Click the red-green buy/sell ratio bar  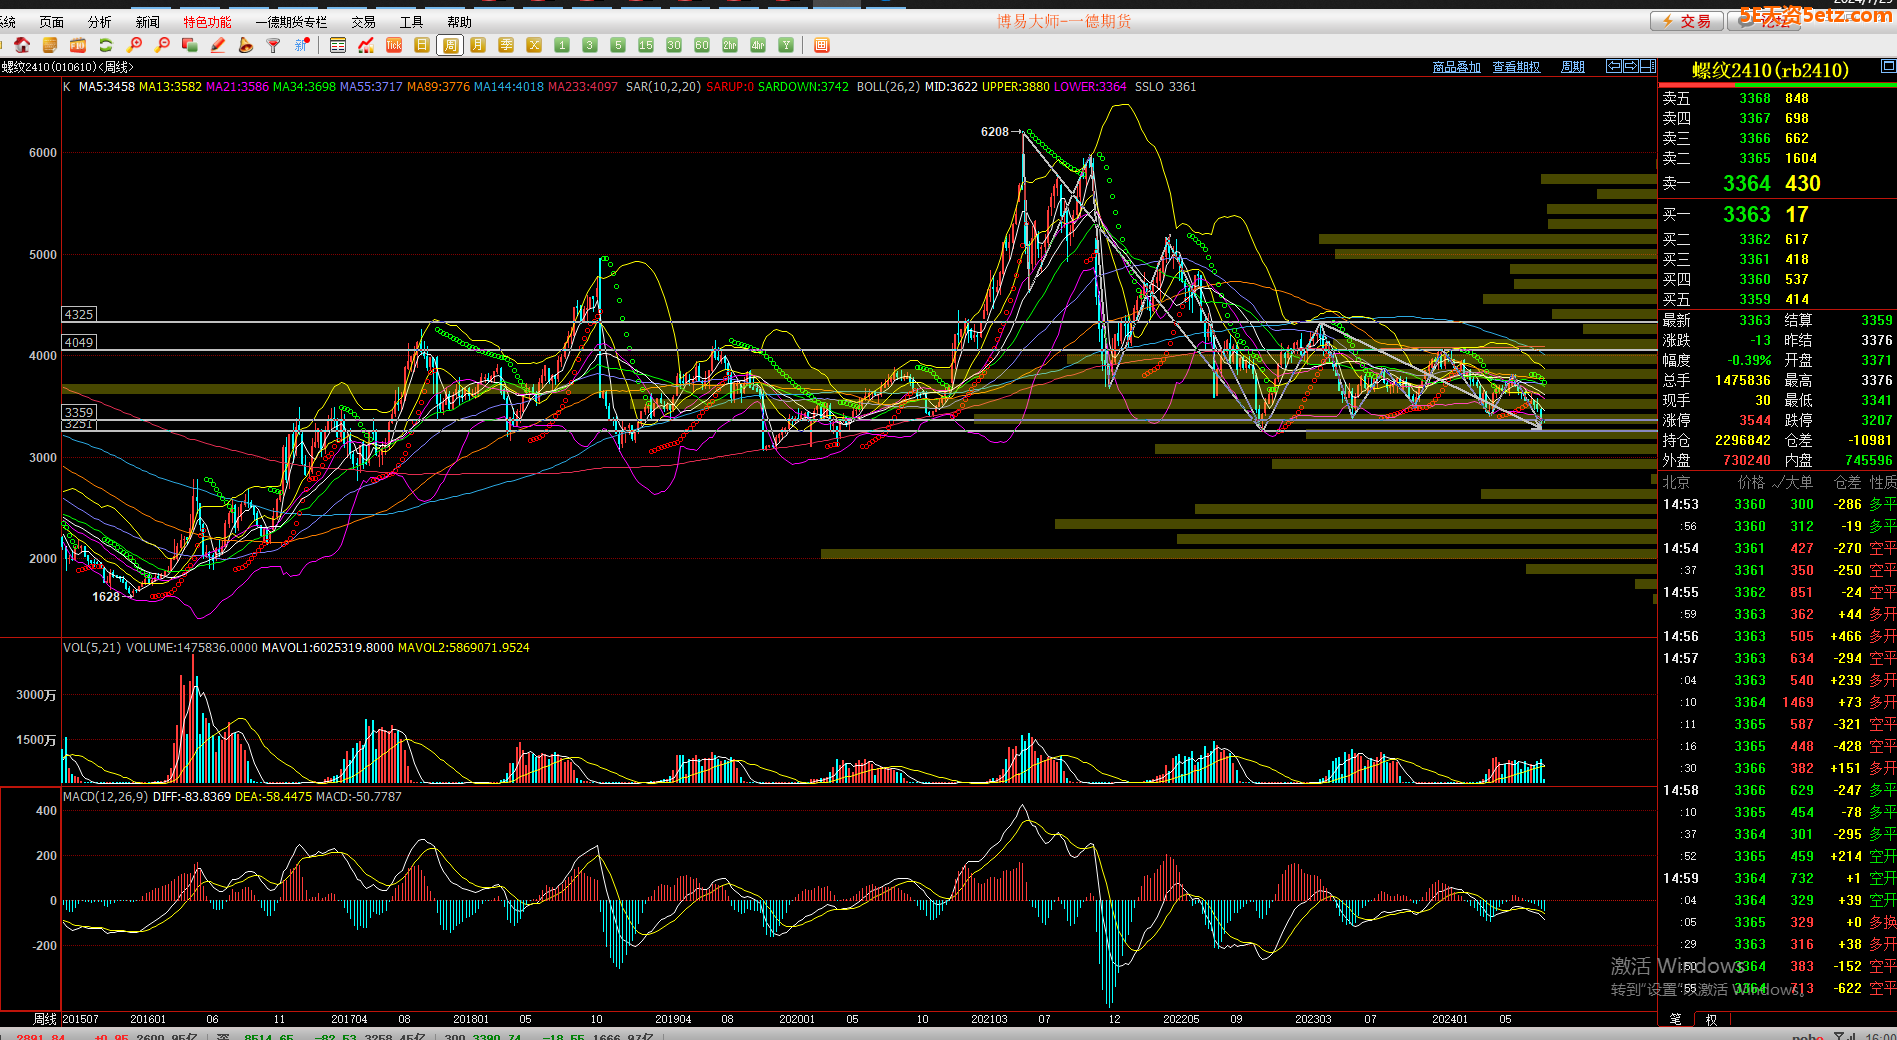point(1777,85)
